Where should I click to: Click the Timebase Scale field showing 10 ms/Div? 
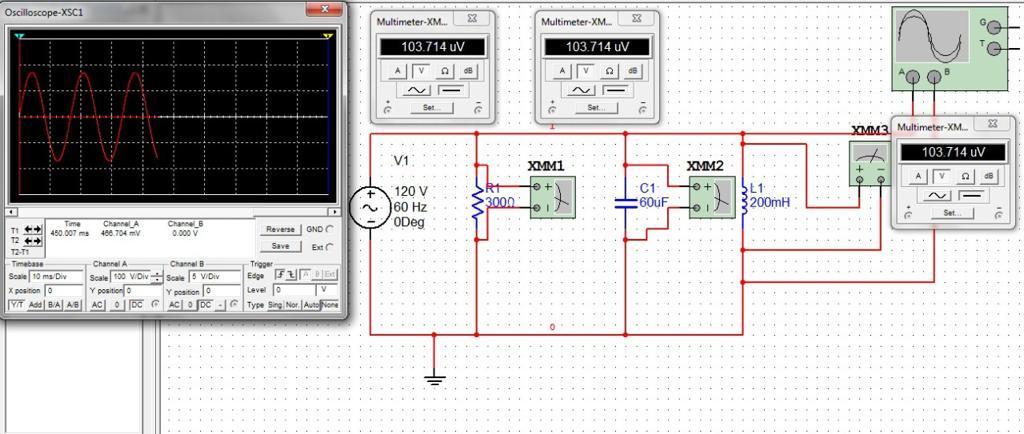56,276
